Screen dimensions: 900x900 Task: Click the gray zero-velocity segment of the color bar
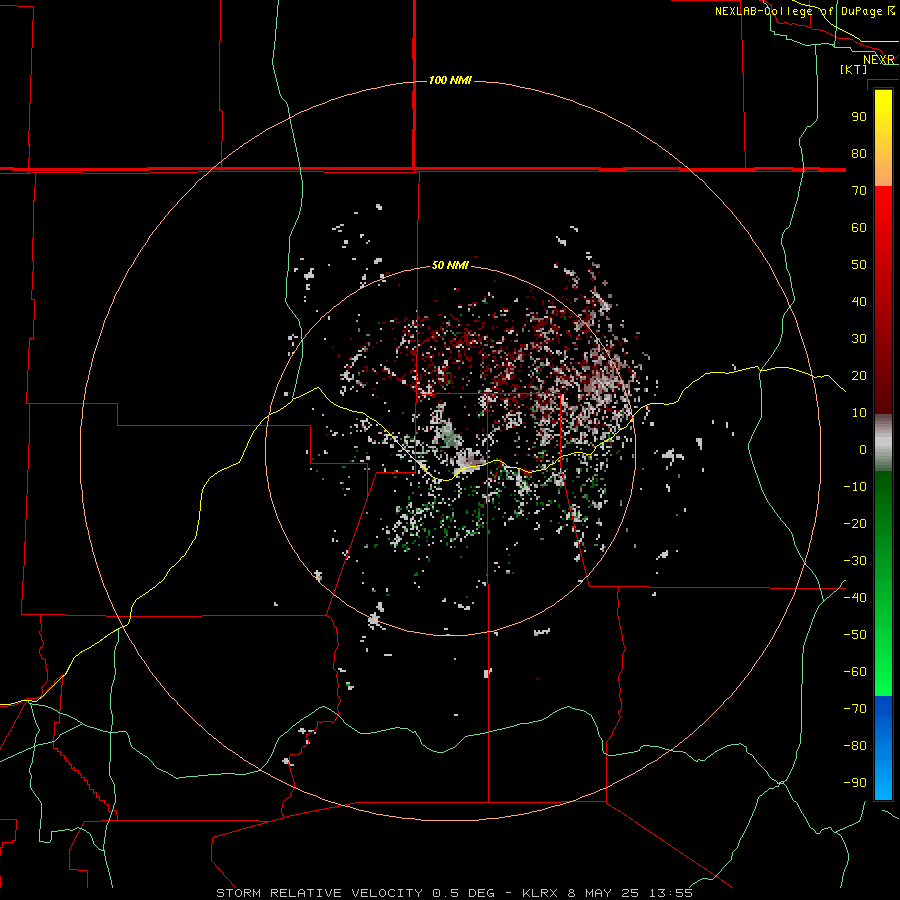click(883, 443)
